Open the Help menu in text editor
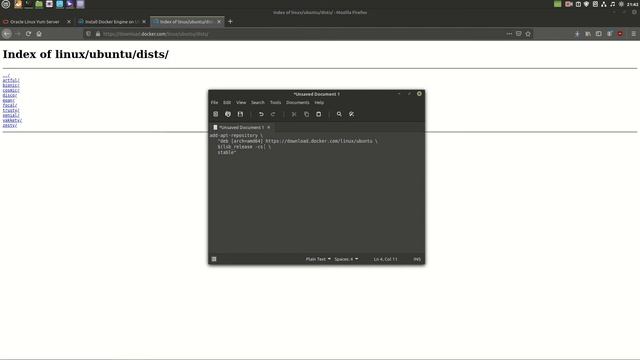 click(x=319, y=102)
